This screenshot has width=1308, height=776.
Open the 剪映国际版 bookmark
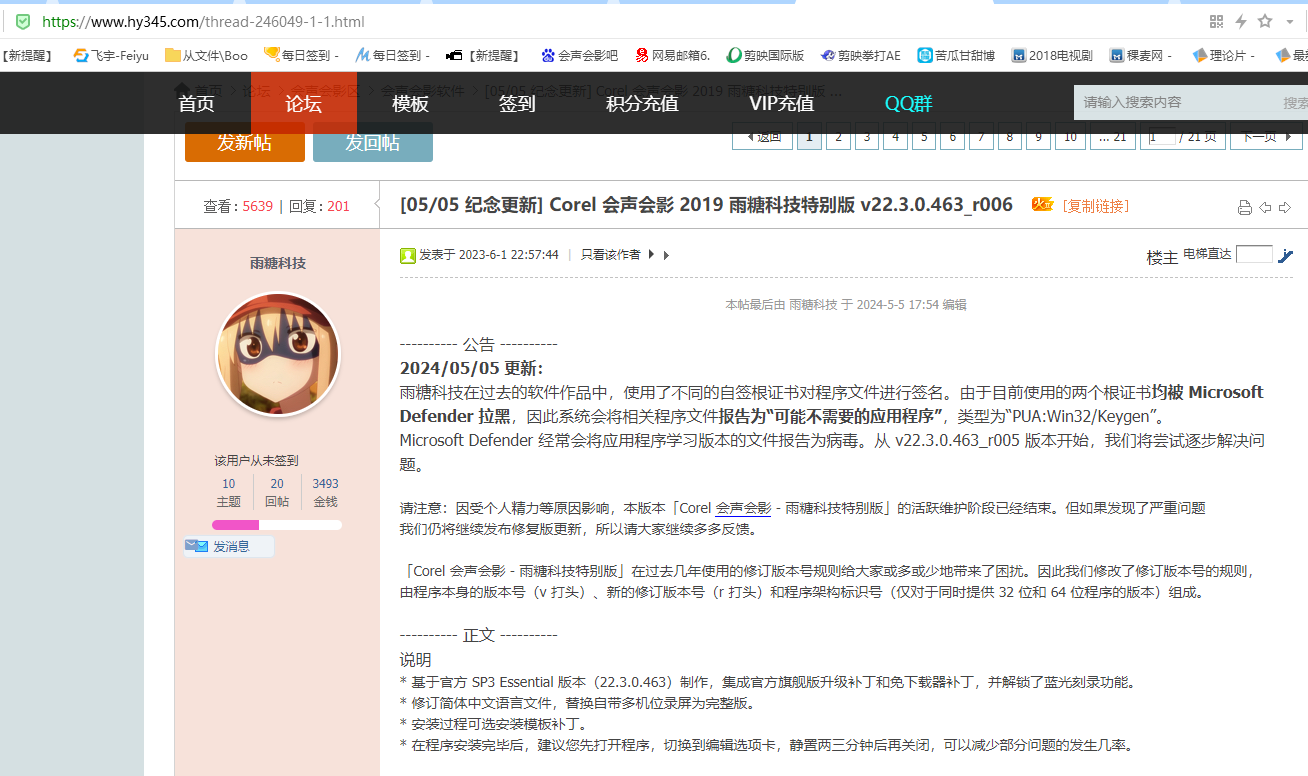[765, 55]
